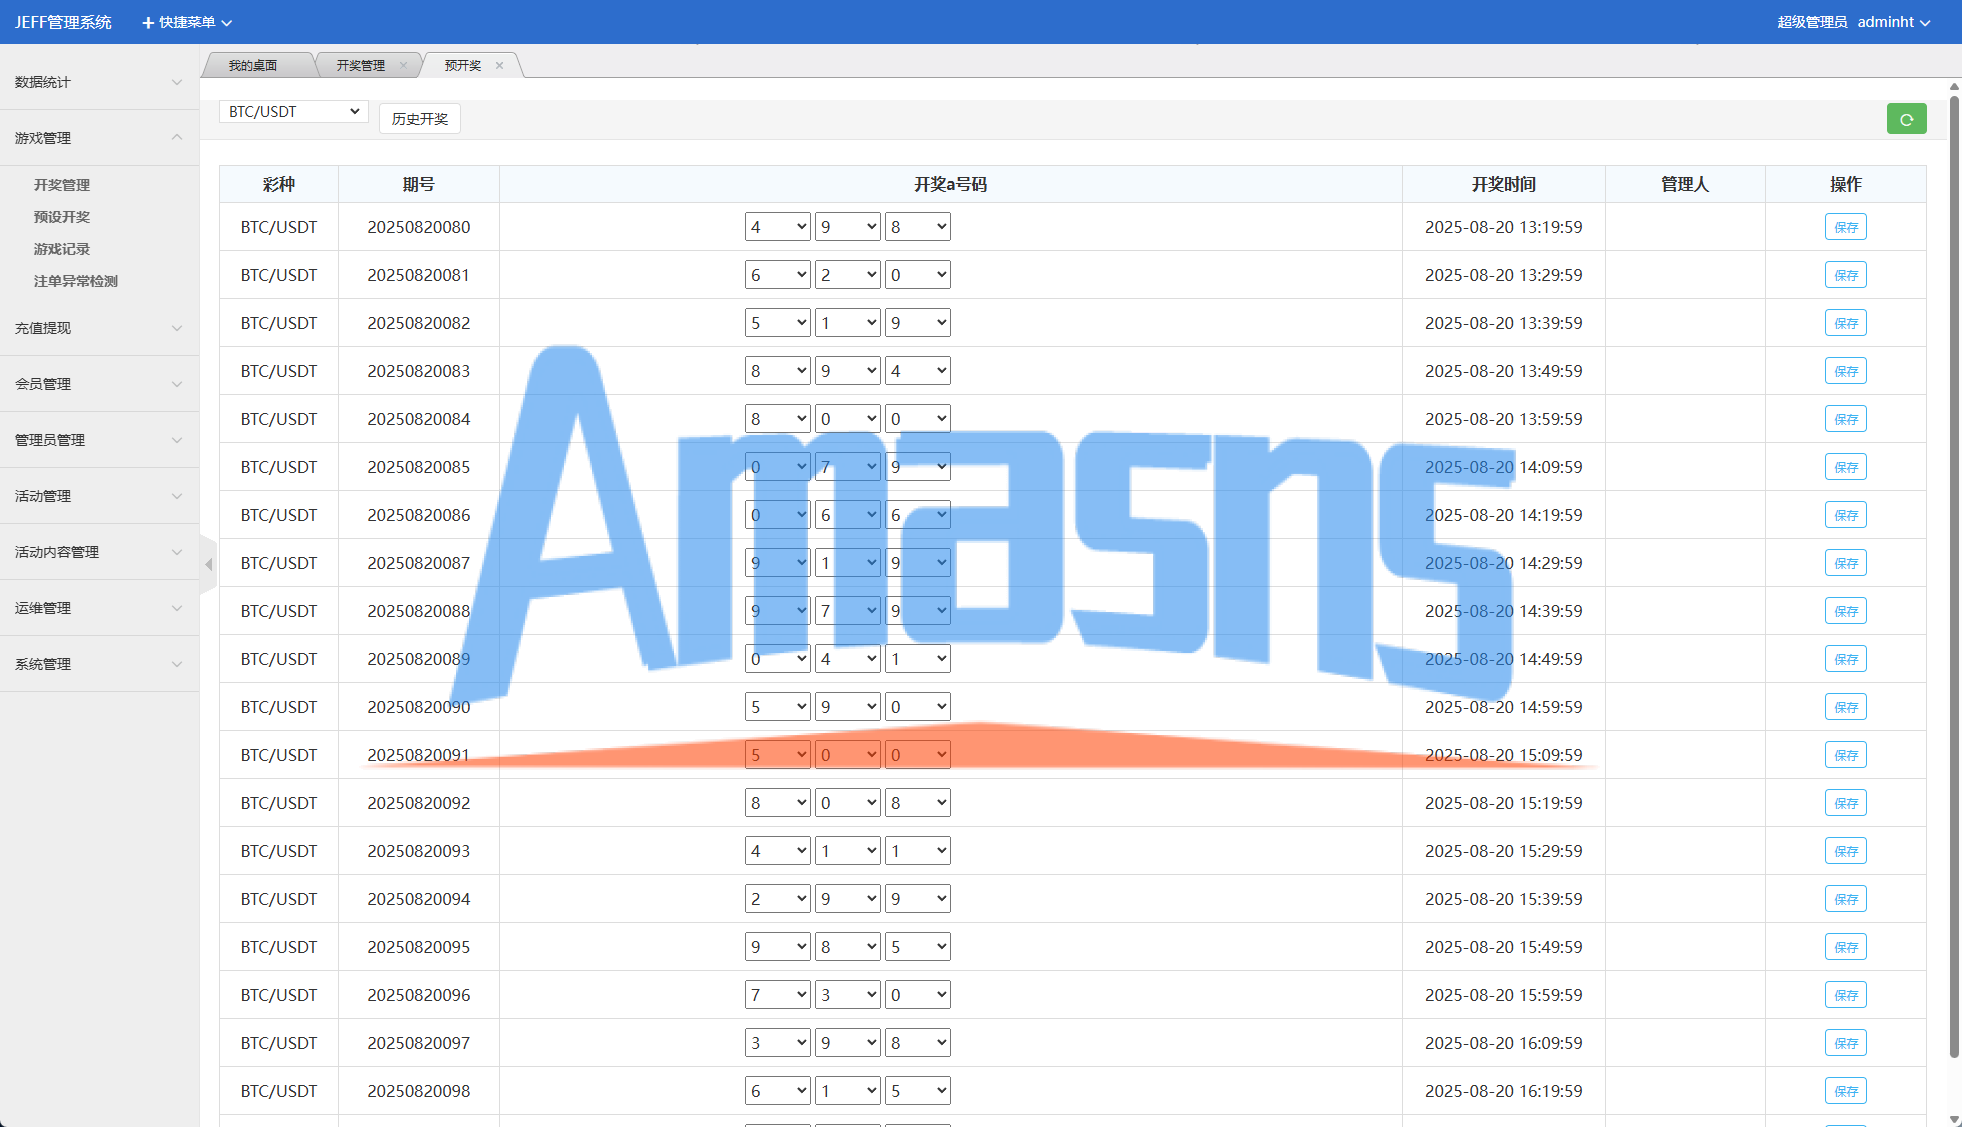
Task: Collapse the sidebar using the left arrow handle
Action: point(208,565)
